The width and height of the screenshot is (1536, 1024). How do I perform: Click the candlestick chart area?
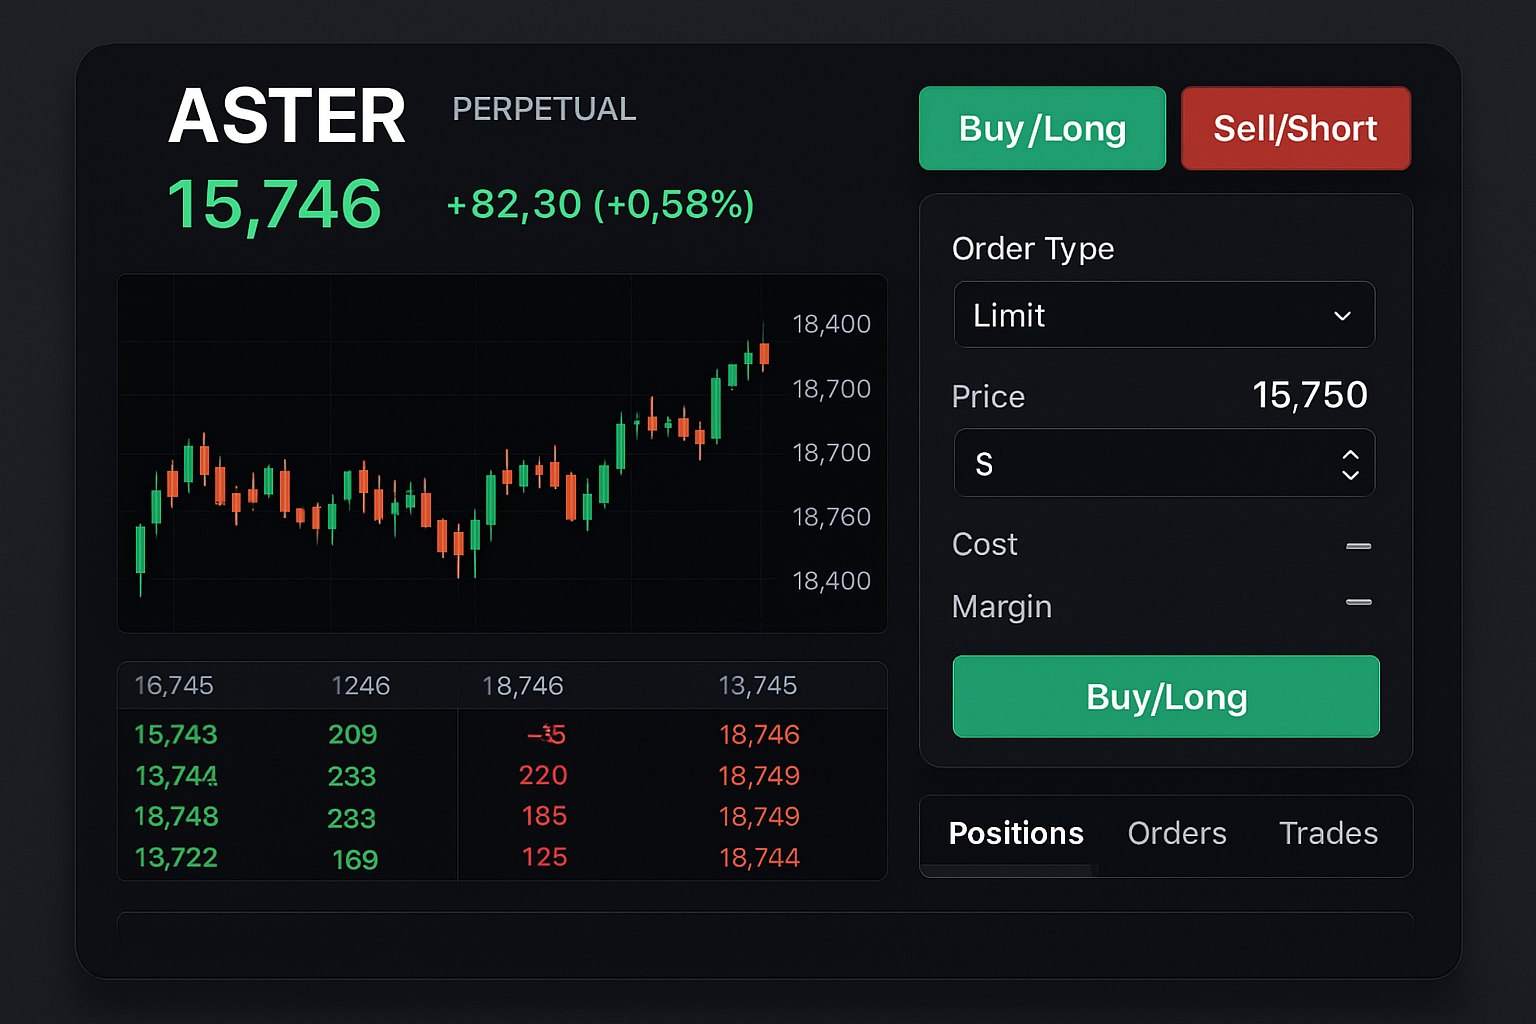450,450
